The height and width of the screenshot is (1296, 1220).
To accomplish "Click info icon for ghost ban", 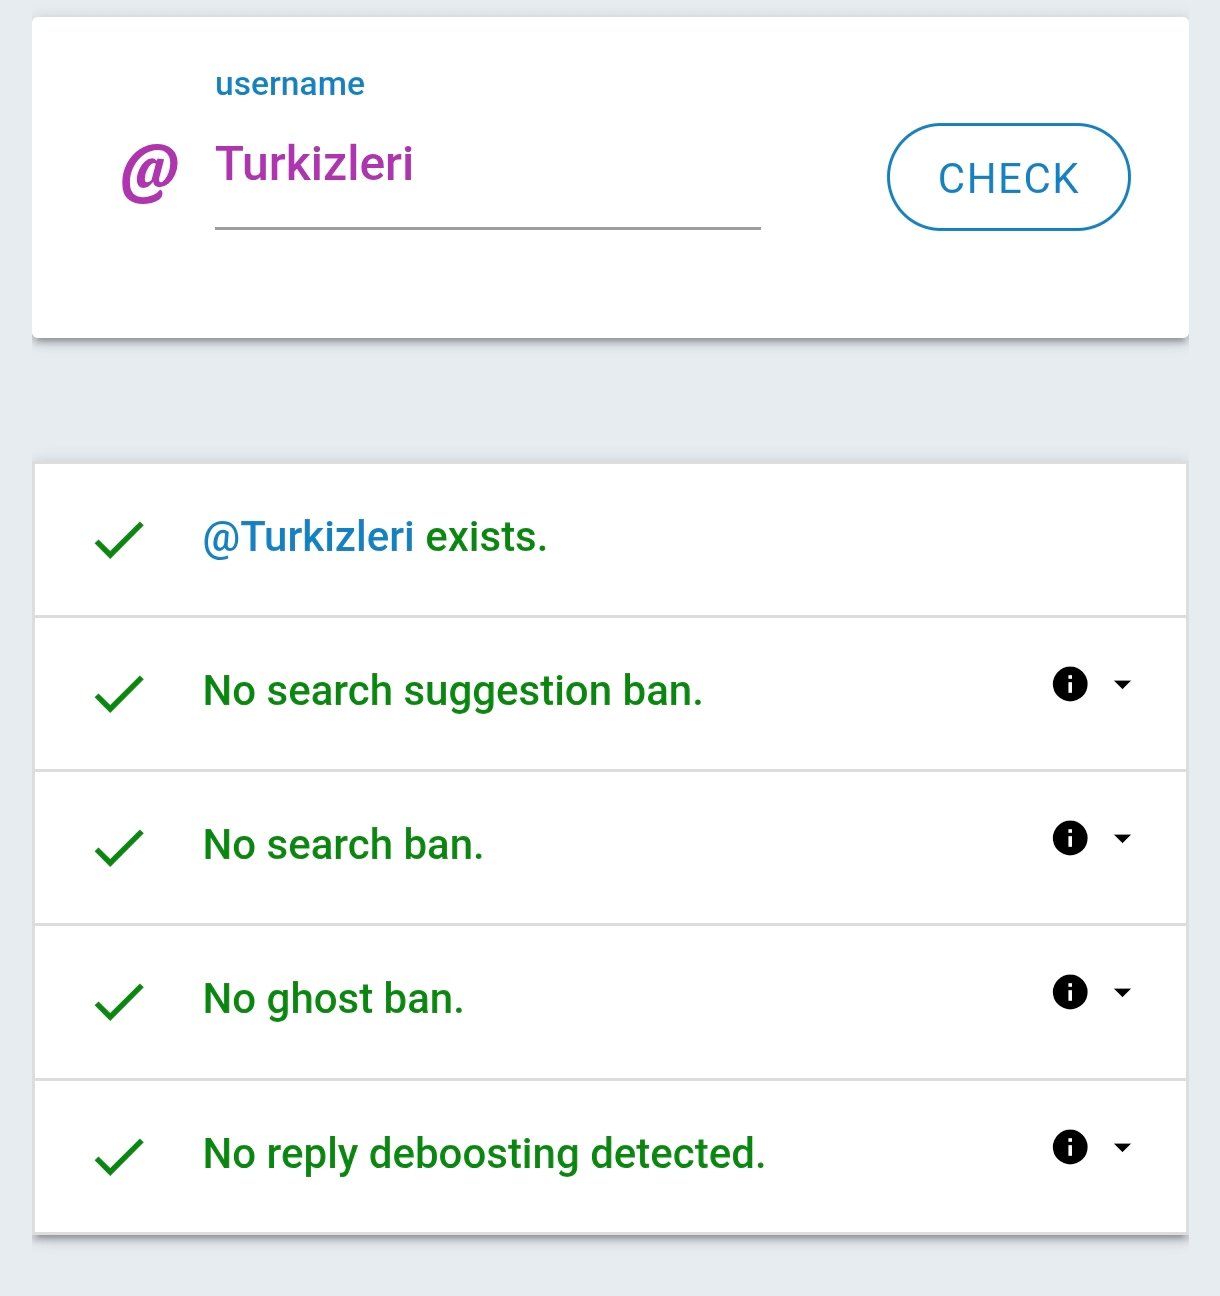I will pyautogui.click(x=1070, y=992).
